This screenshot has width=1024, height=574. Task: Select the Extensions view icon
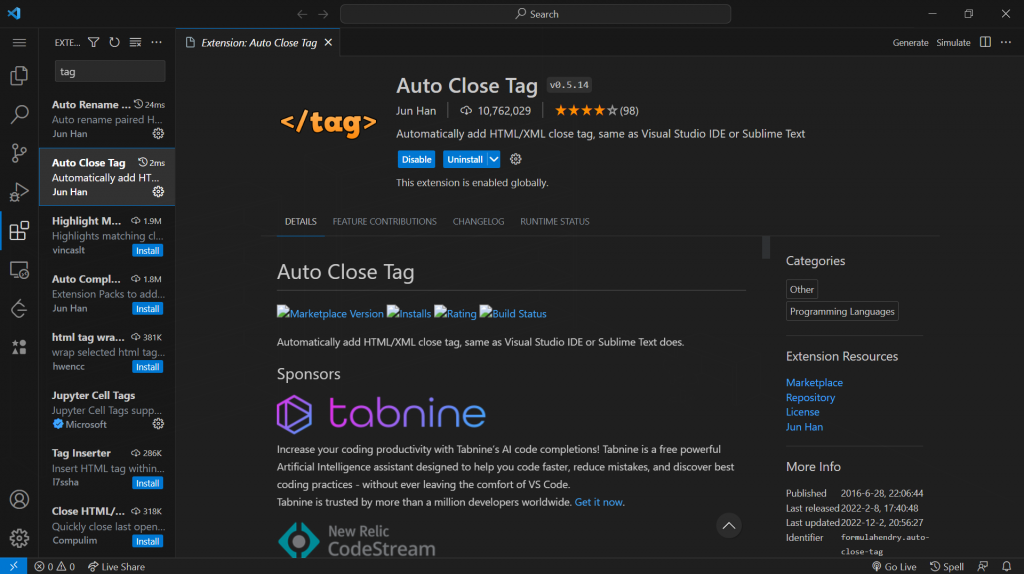(x=19, y=231)
